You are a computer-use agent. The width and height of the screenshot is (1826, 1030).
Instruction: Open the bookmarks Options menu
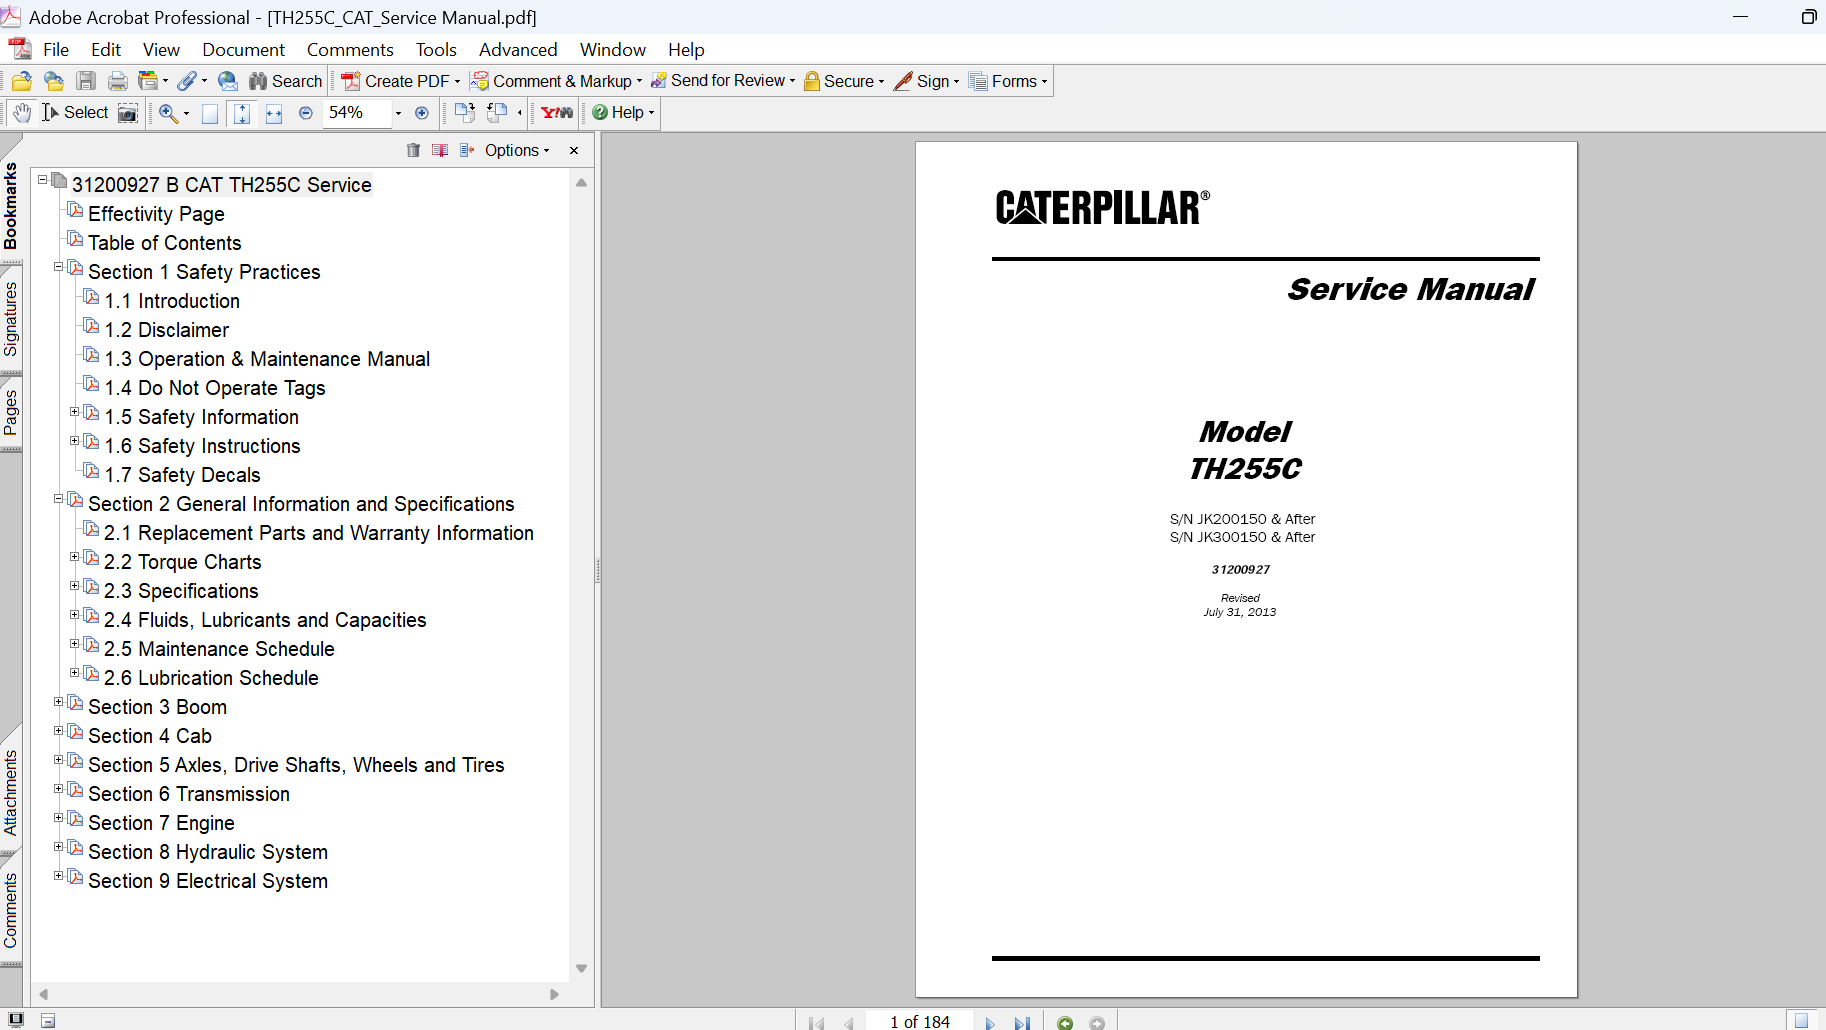pos(517,150)
